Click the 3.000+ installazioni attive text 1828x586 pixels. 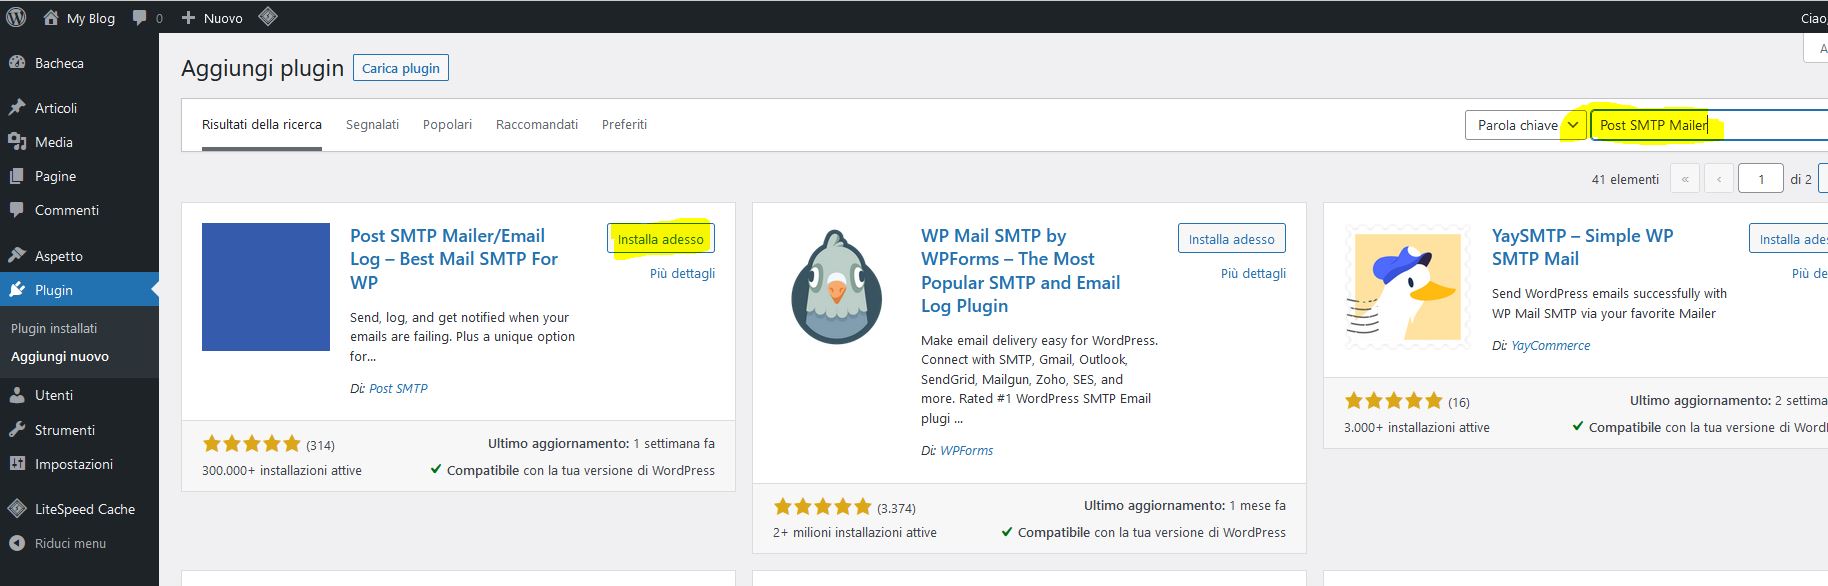tap(1417, 427)
